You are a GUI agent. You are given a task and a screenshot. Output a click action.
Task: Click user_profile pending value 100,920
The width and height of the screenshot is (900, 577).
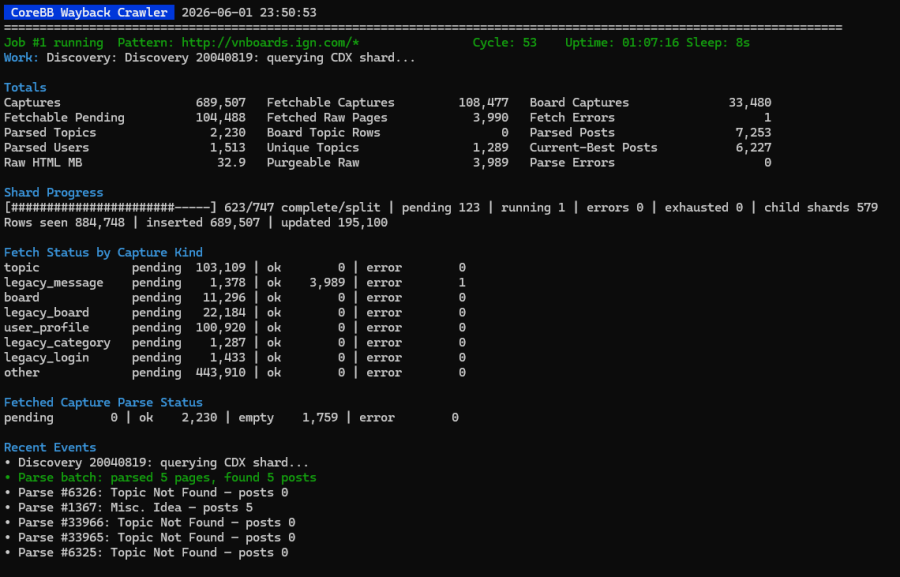click(220, 327)
